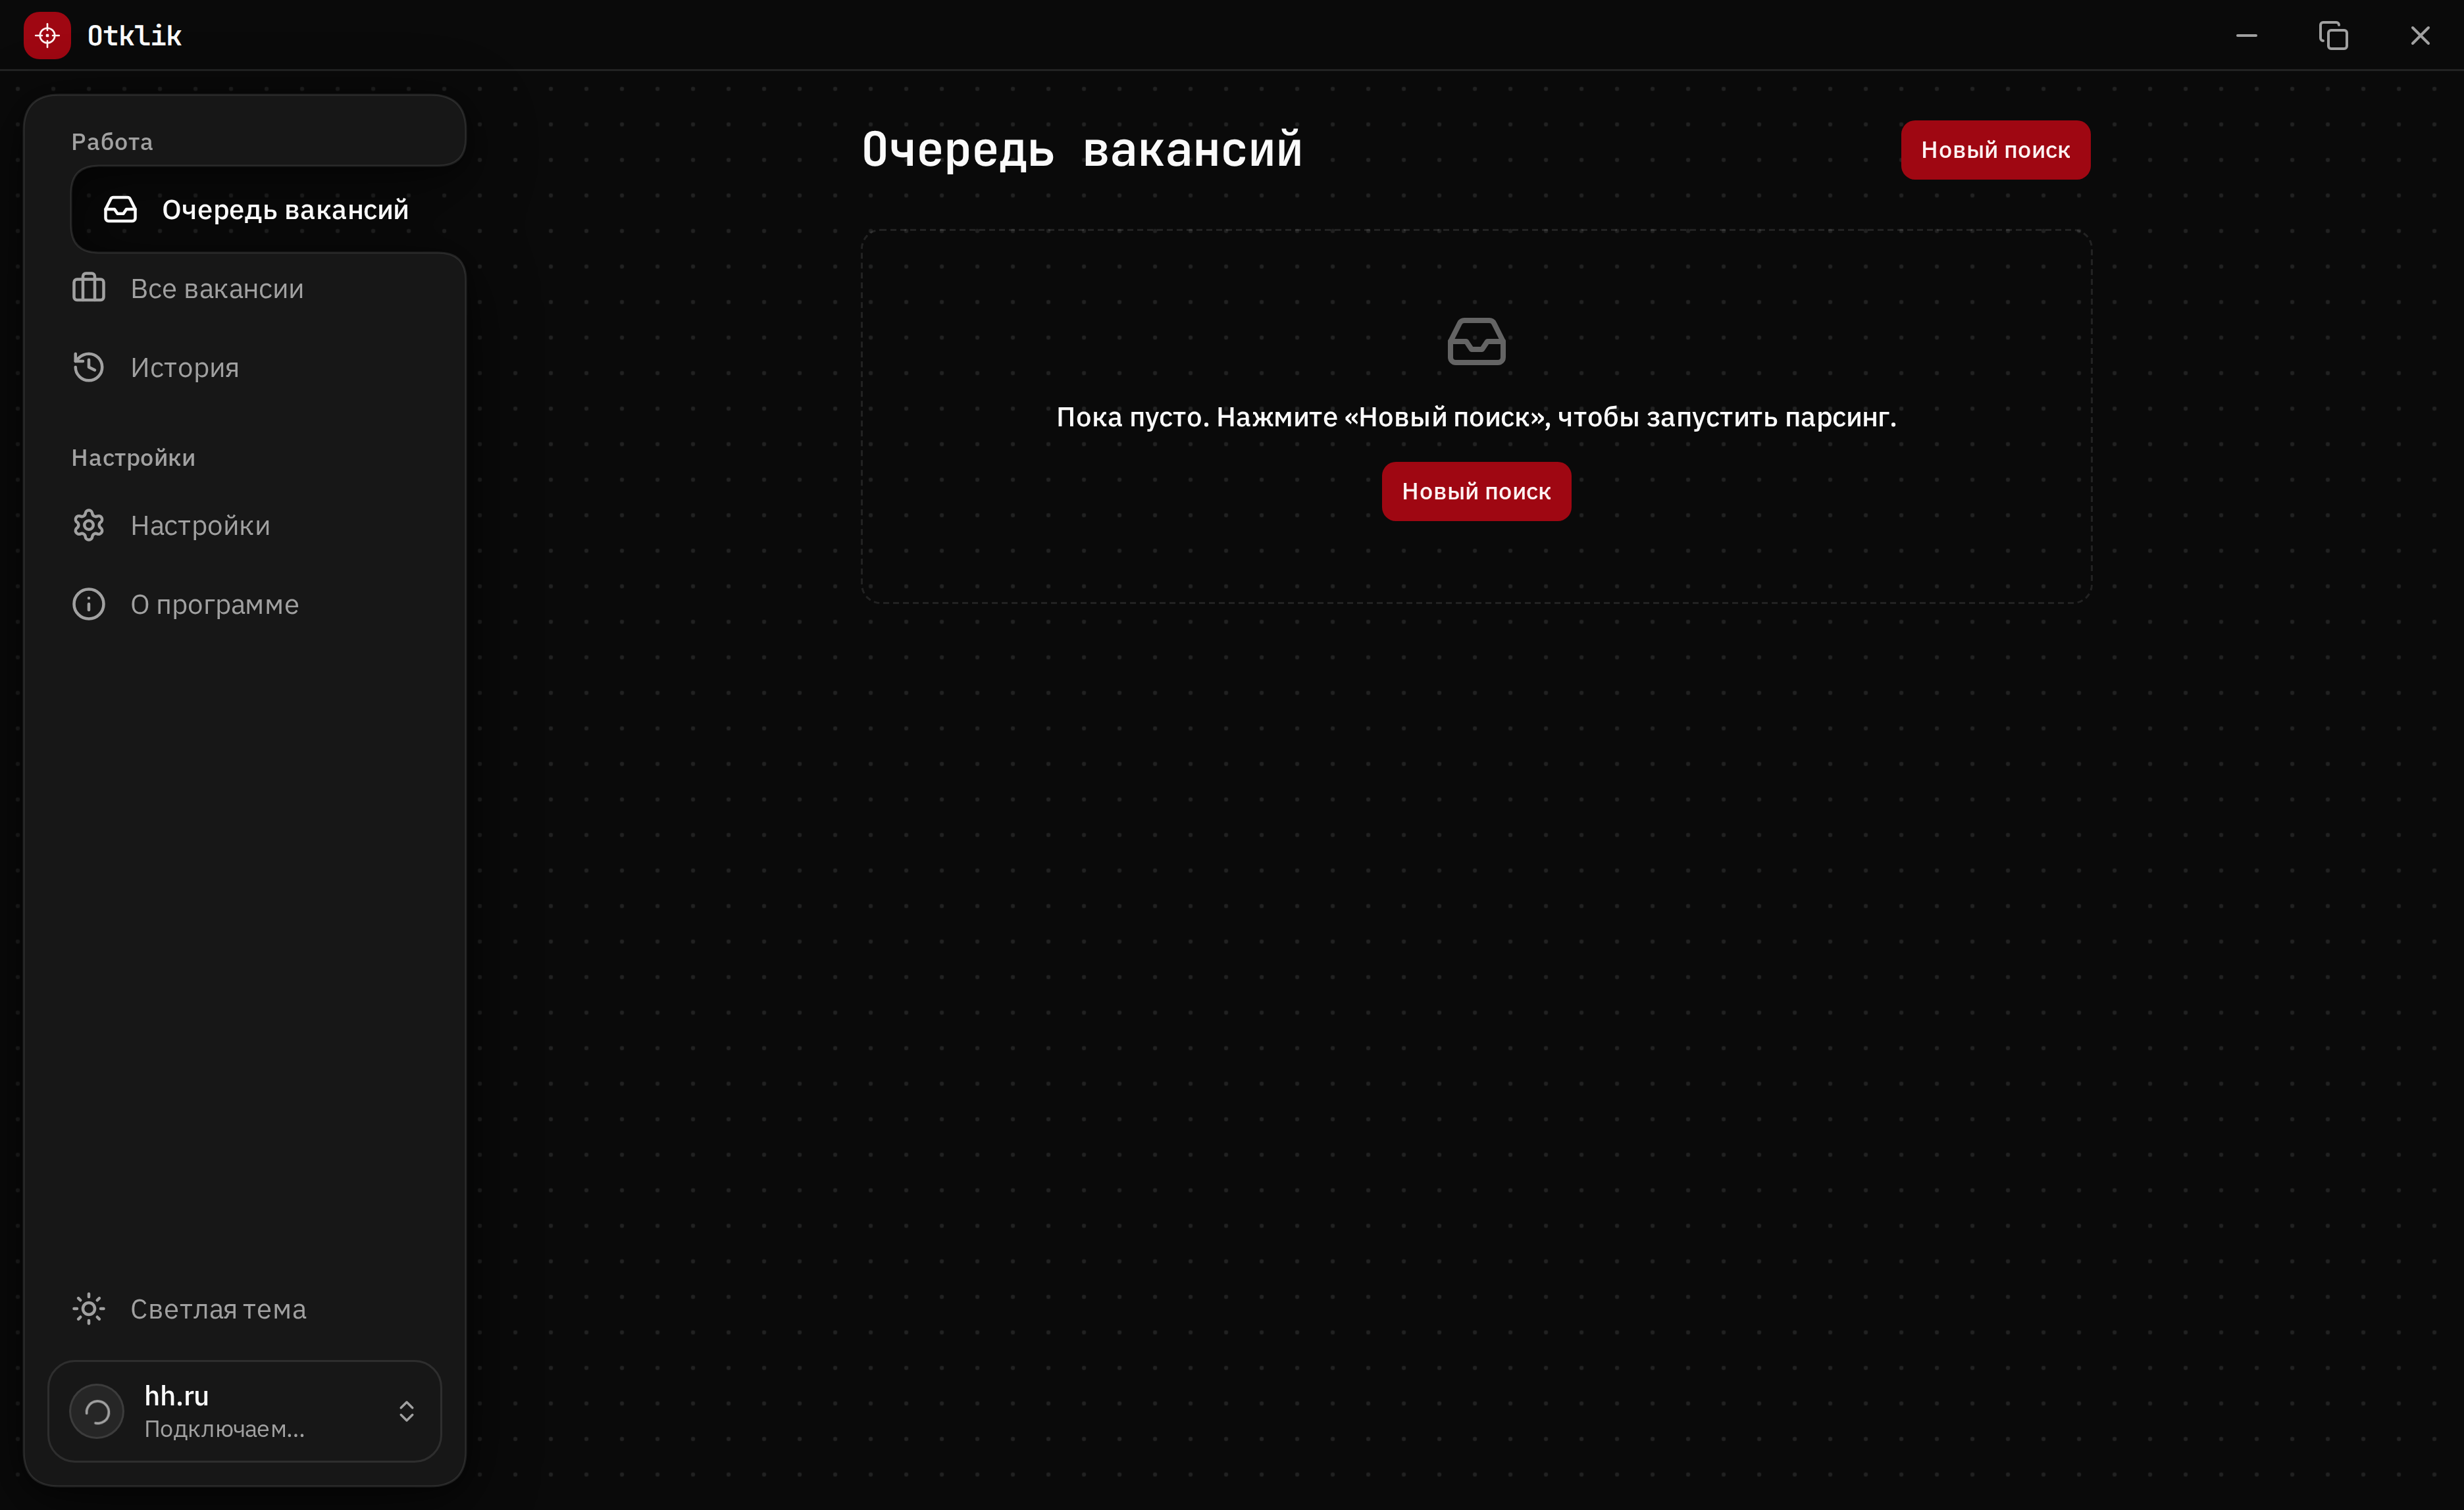The width and height of the screenshot is (2464, 1510).
Task: Click the briefcase icon beside Все вакансии
Action: [x=89, y=288]
